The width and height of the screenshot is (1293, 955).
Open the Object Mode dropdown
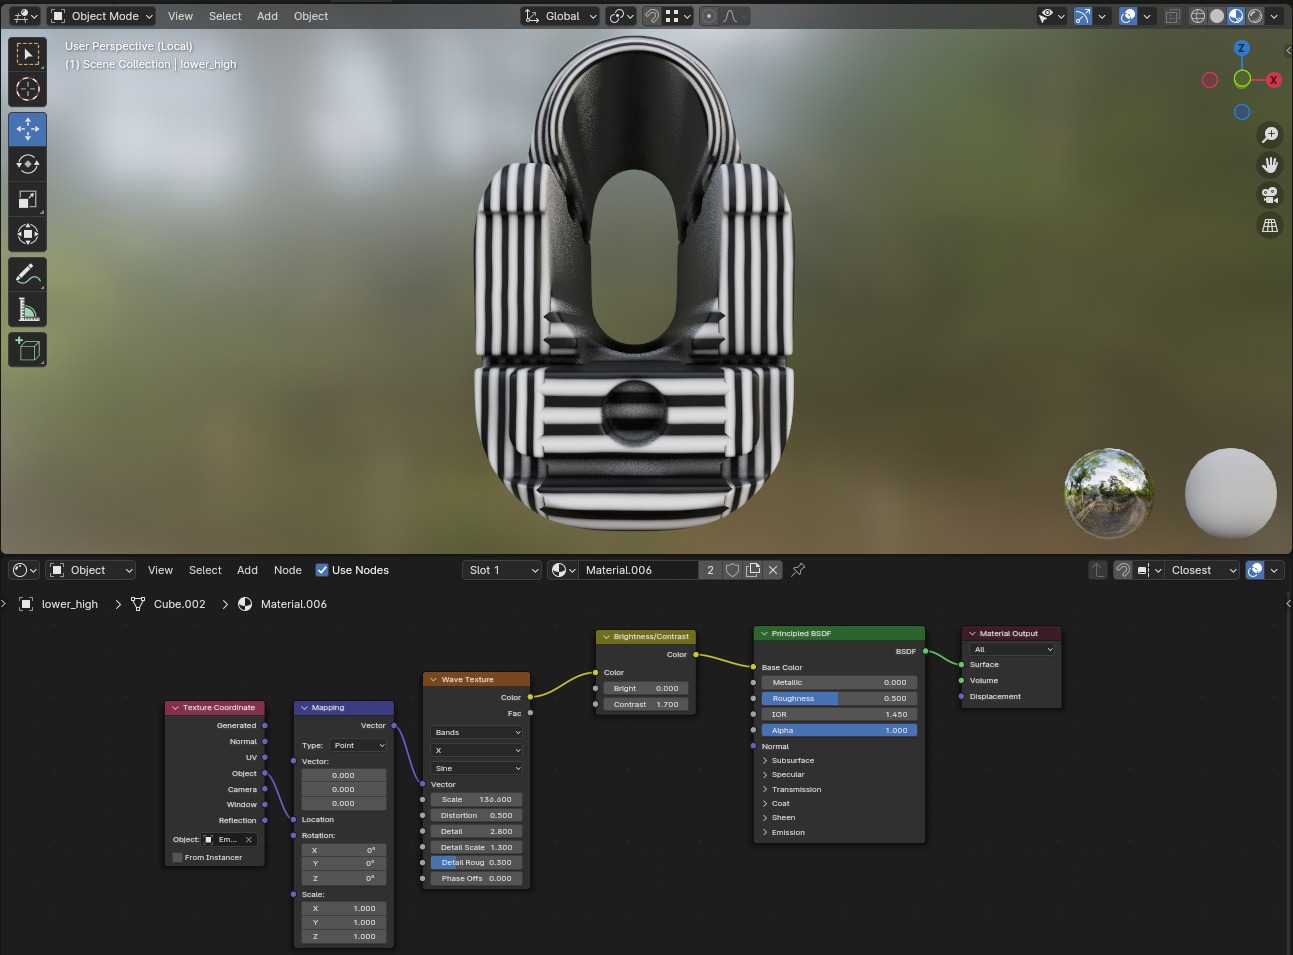(102, 16)
